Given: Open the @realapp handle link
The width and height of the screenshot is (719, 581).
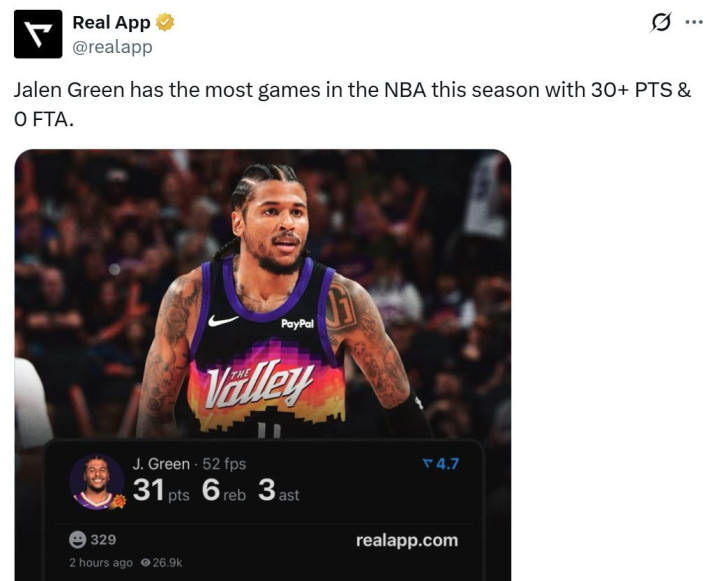Looking at the screenshot, I should (112, 47).
